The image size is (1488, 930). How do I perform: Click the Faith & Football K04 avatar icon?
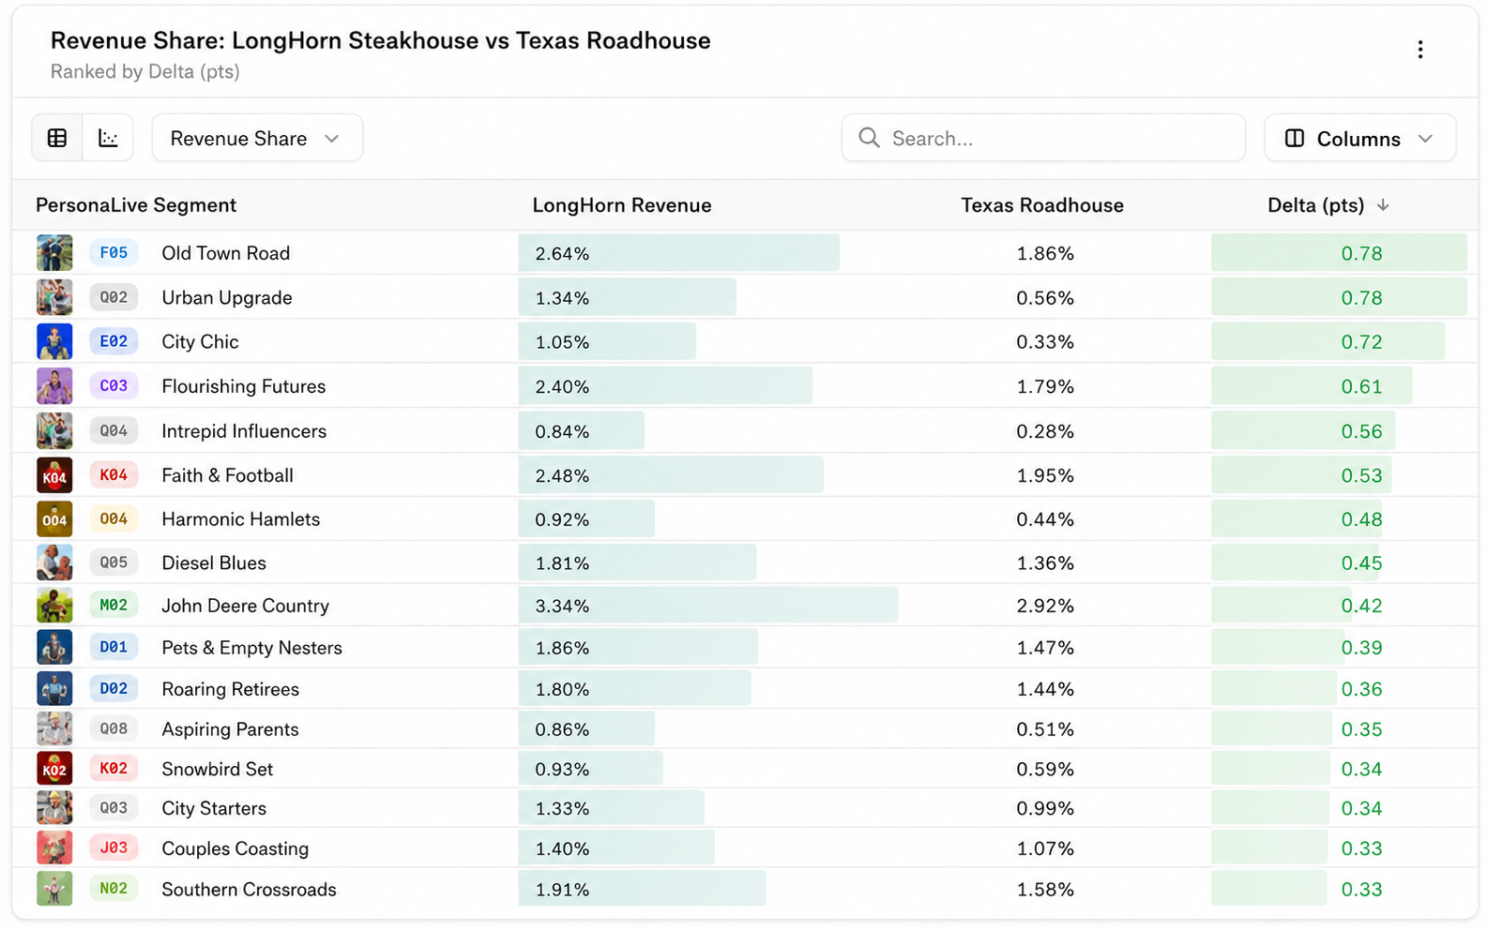[x=54, y=475]
